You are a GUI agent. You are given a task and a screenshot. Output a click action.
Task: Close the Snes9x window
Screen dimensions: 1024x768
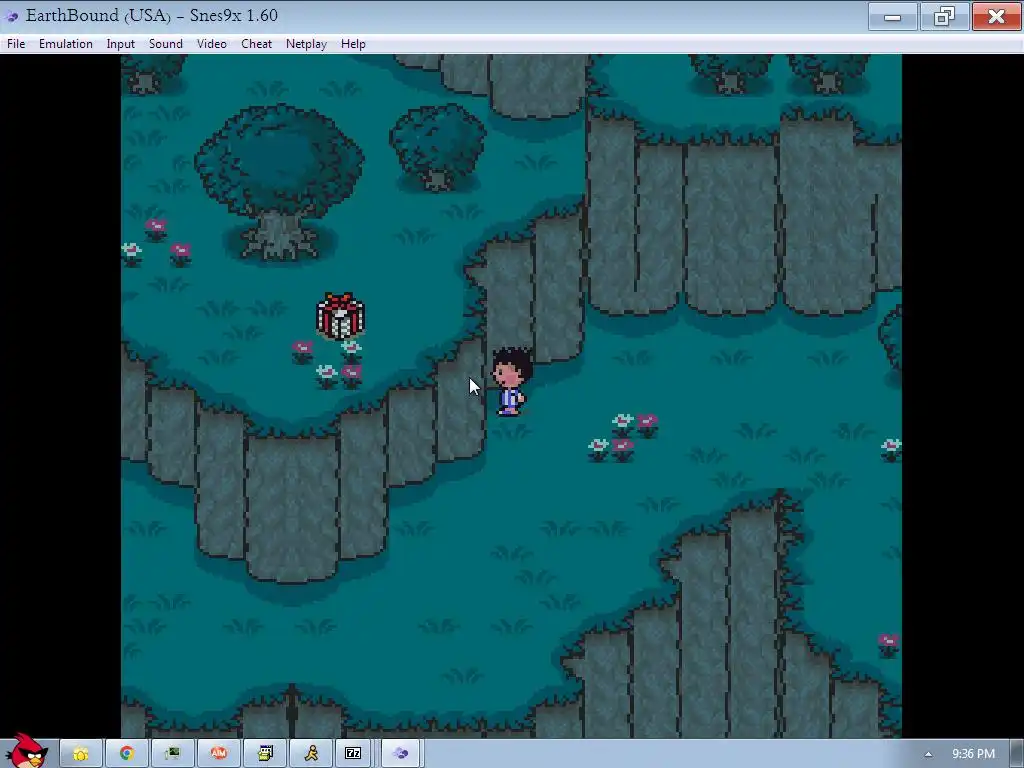click(996, 17)
